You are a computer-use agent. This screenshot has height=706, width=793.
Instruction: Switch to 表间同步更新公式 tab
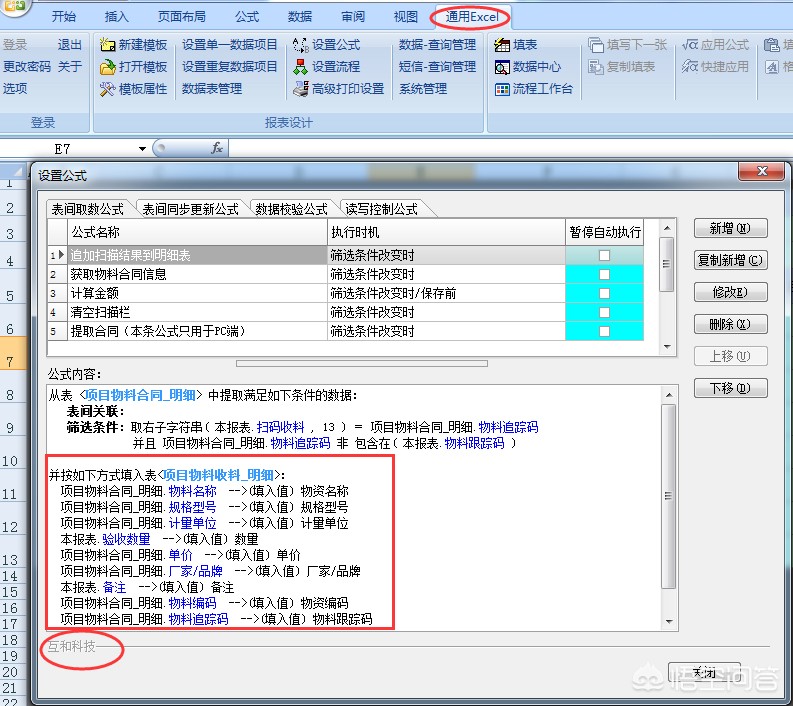click(x=190, y=209)
